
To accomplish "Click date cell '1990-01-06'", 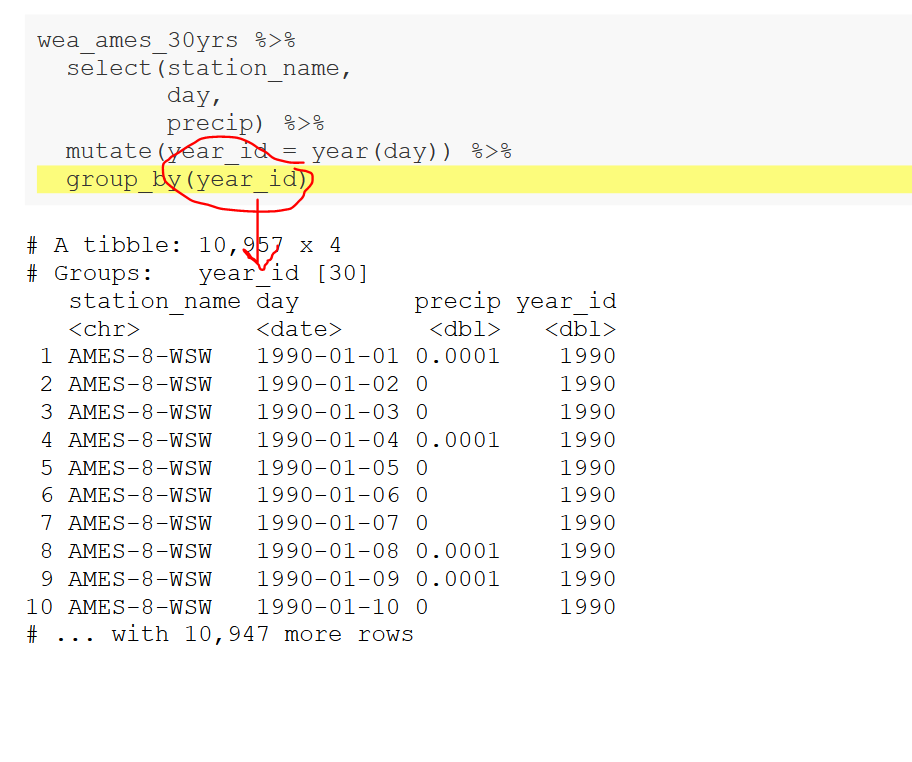I will (327, 495).
